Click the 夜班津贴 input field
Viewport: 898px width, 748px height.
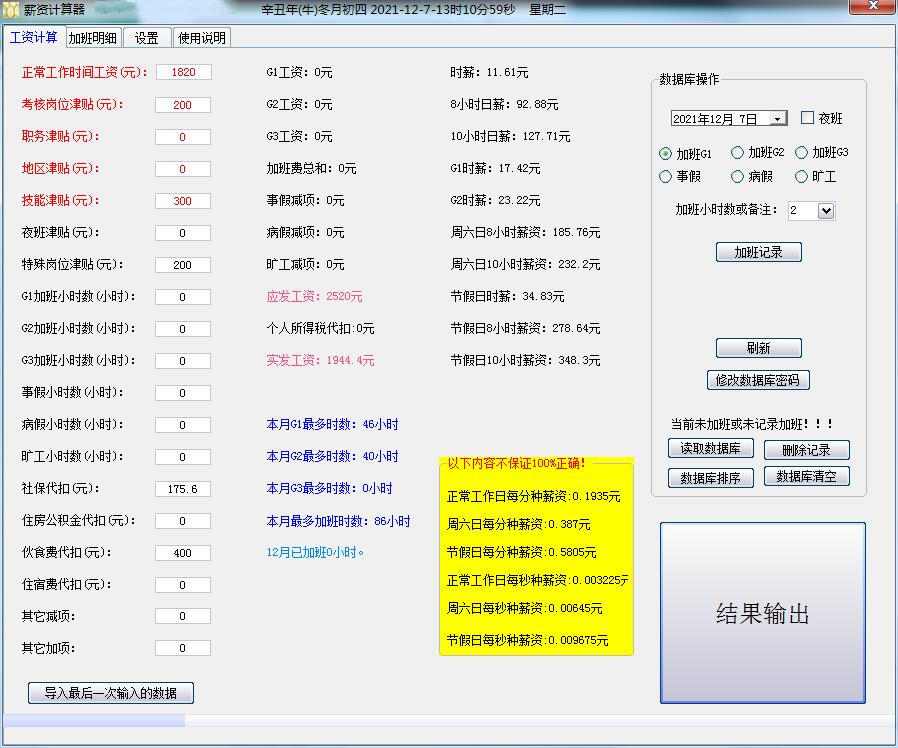coord(183,233)
